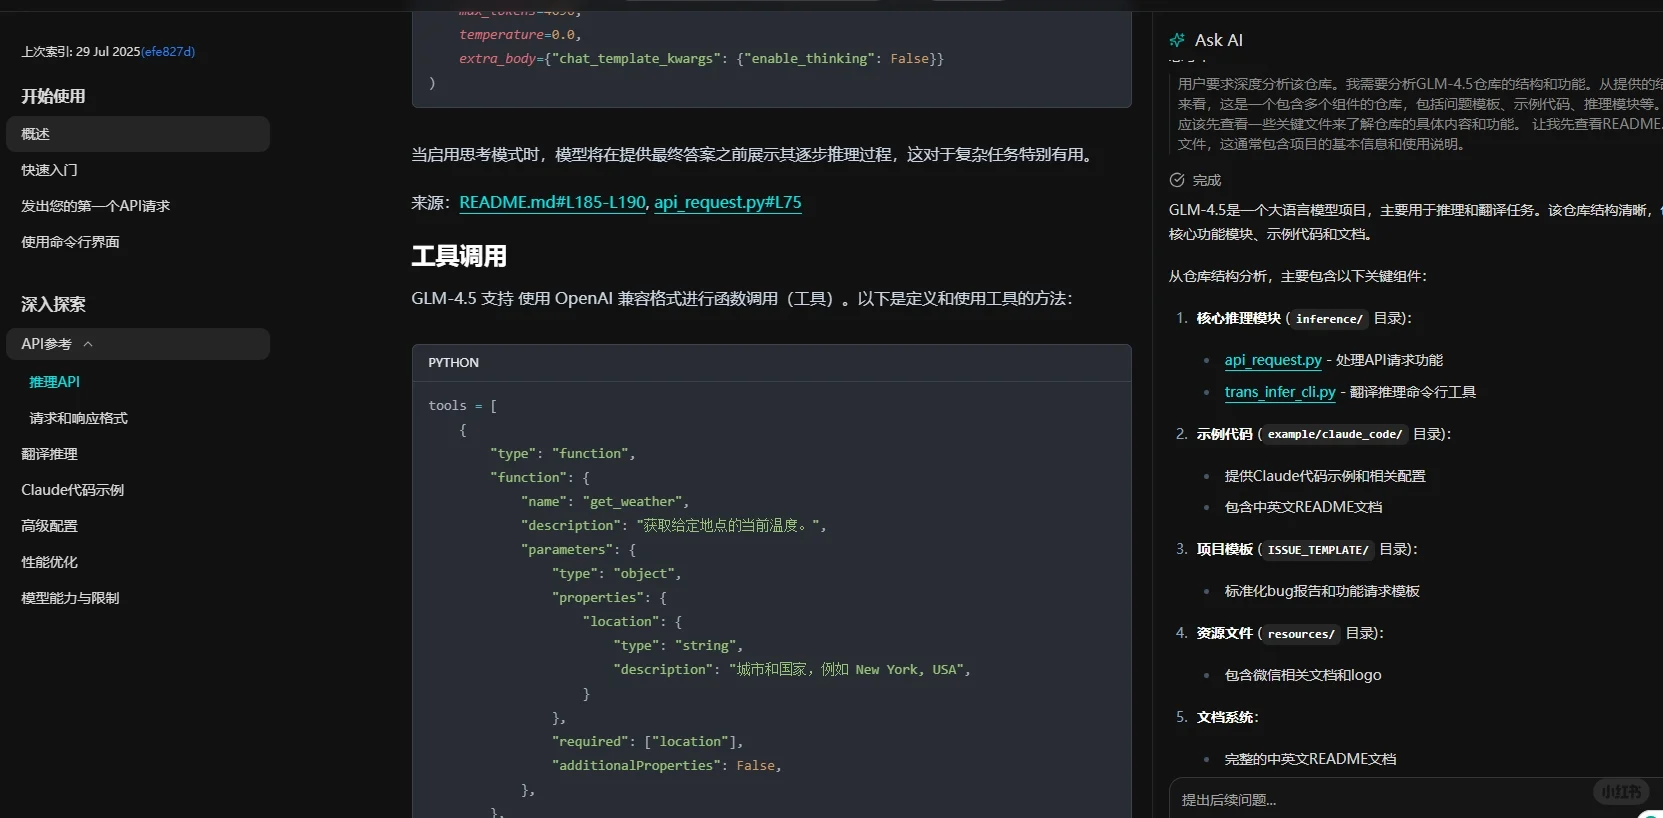
Task: Click 包含微信相关文档和logo bullet
Action: point(1303,676)
